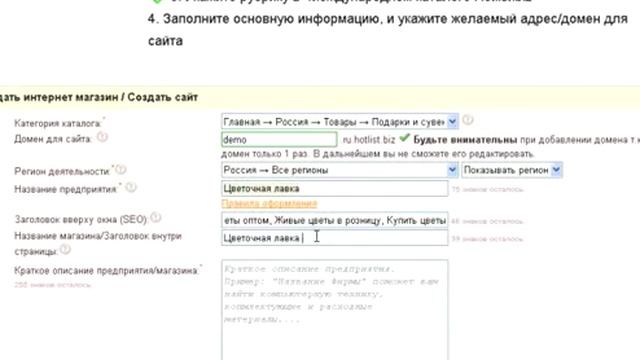Screen dimensions: 640x360
Task: Click the Краткое описание предприятия/магазина label
Action: click(x=106, y=271)
